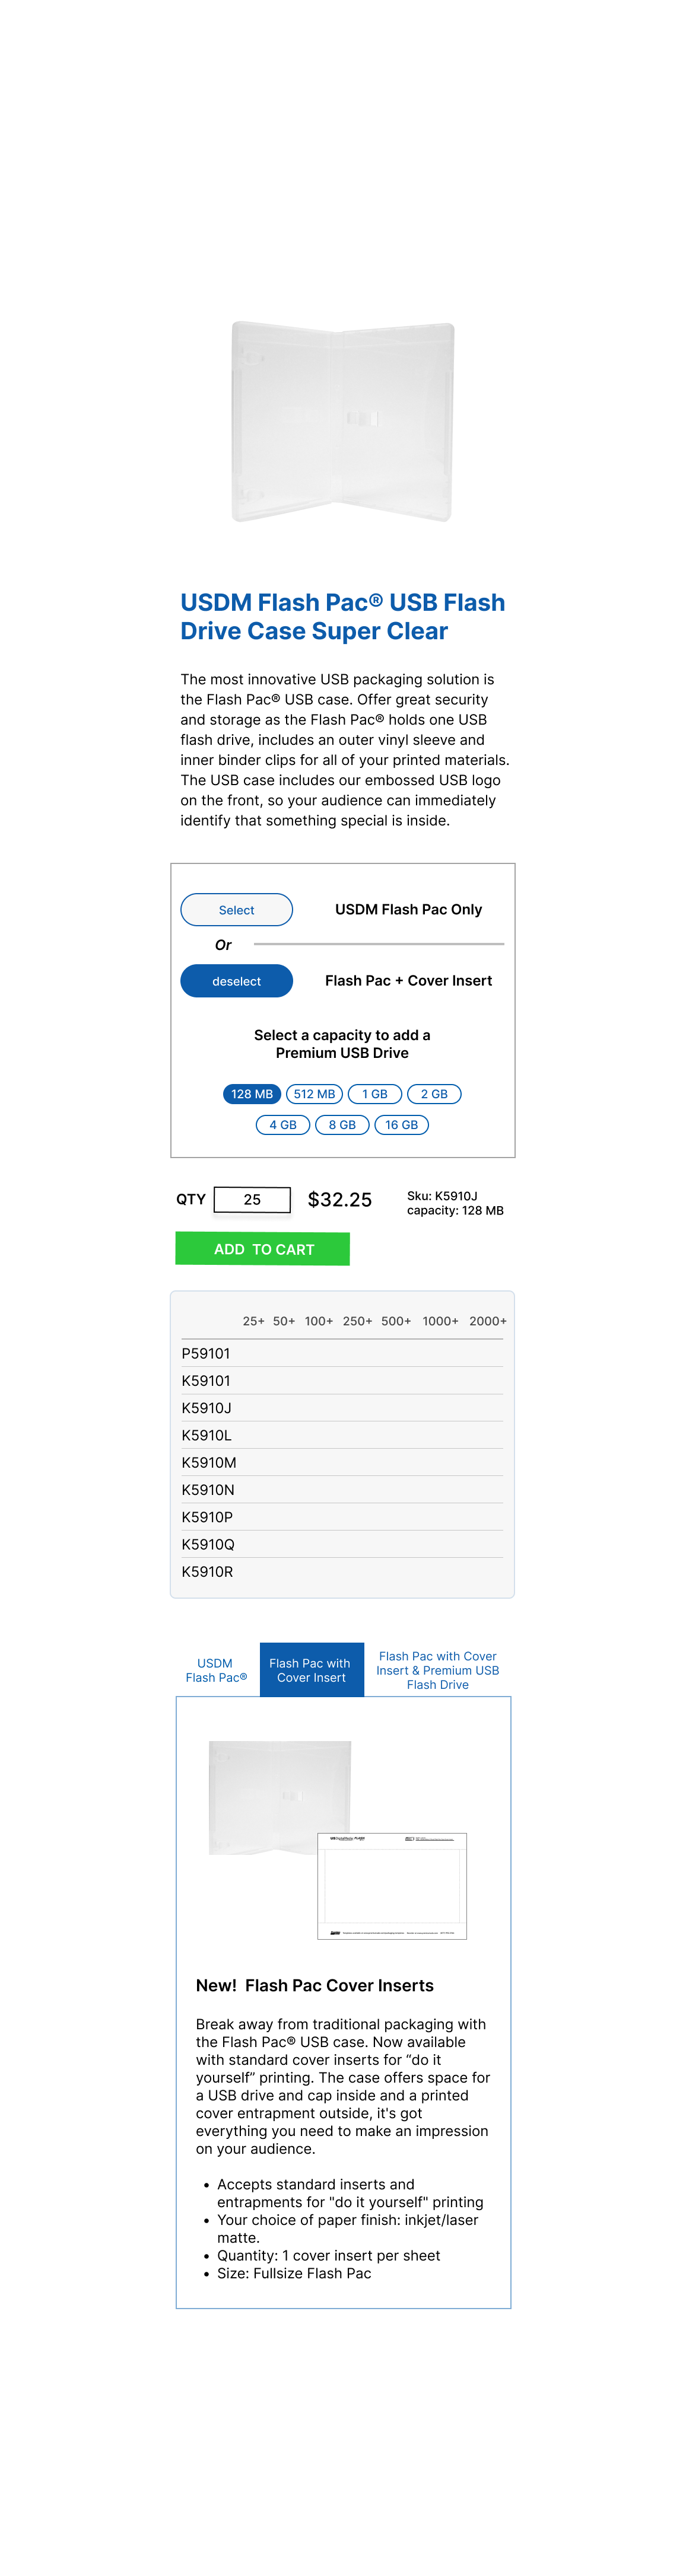Click the cover insert sheet image

[x=392, y=1886]
